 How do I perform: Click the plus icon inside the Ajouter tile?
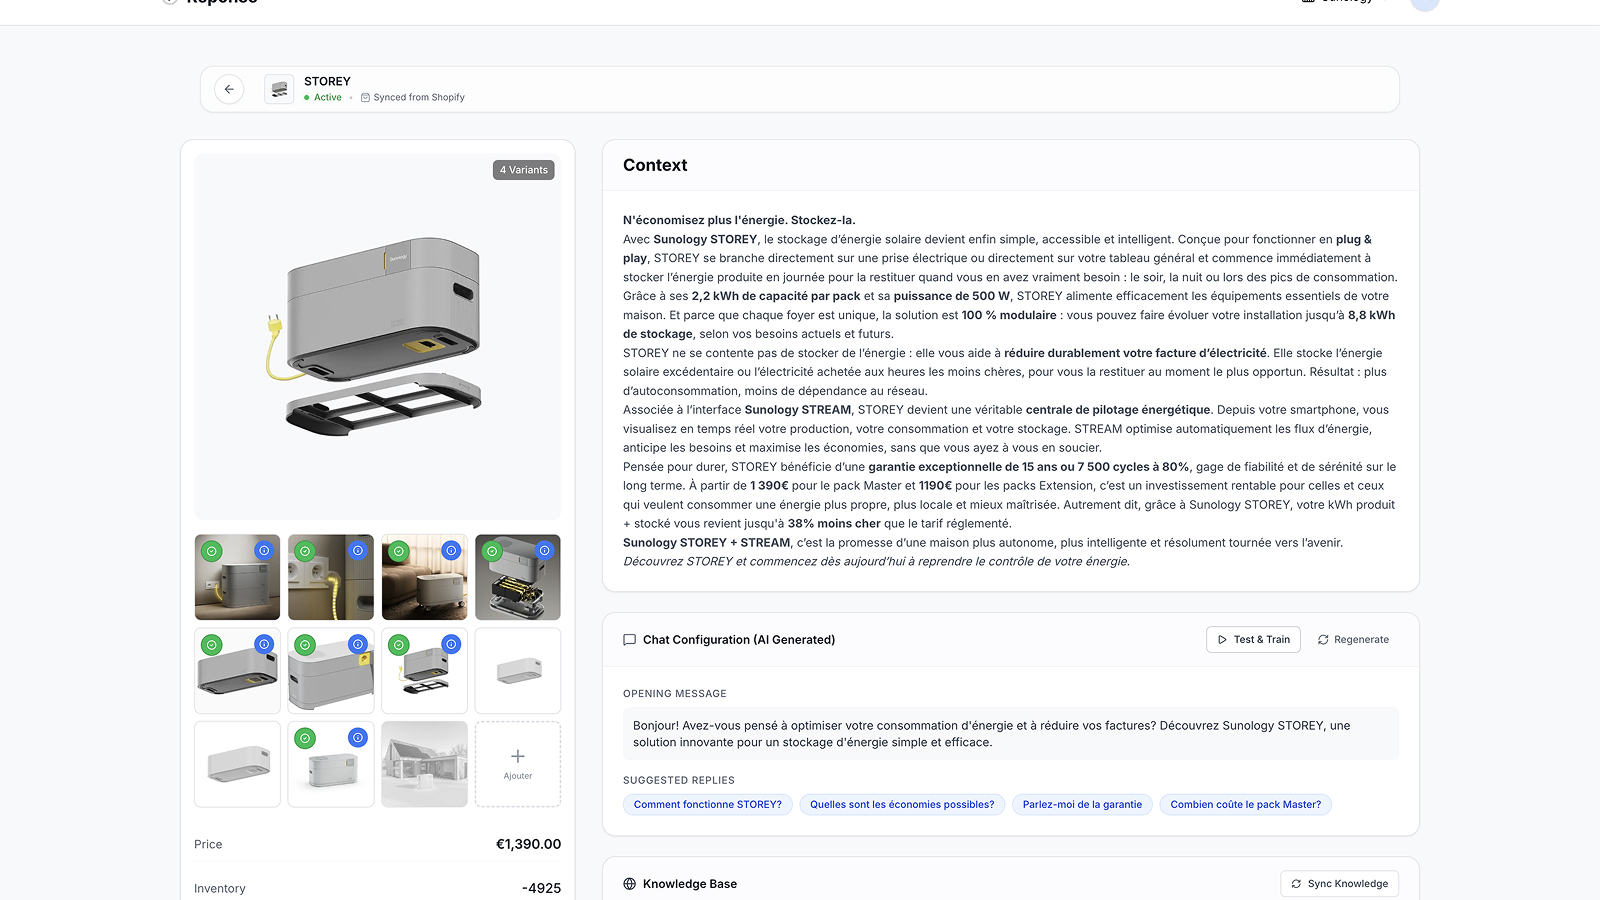pyautogui.click(x=517, y=757)
